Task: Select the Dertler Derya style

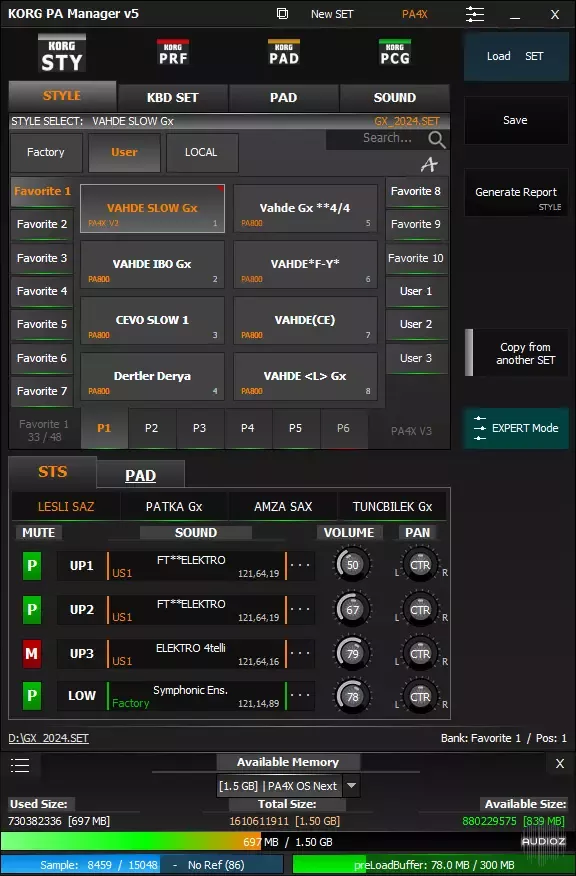Action: (x=153, y=377)
